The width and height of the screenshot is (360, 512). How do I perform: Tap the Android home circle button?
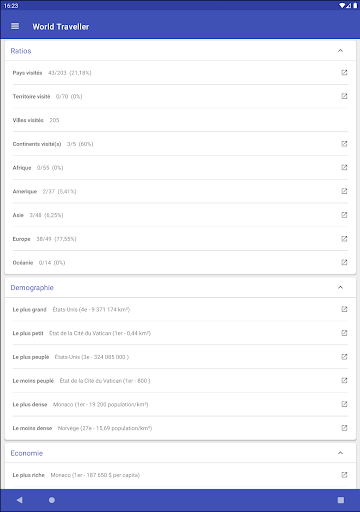pos(52,500)
